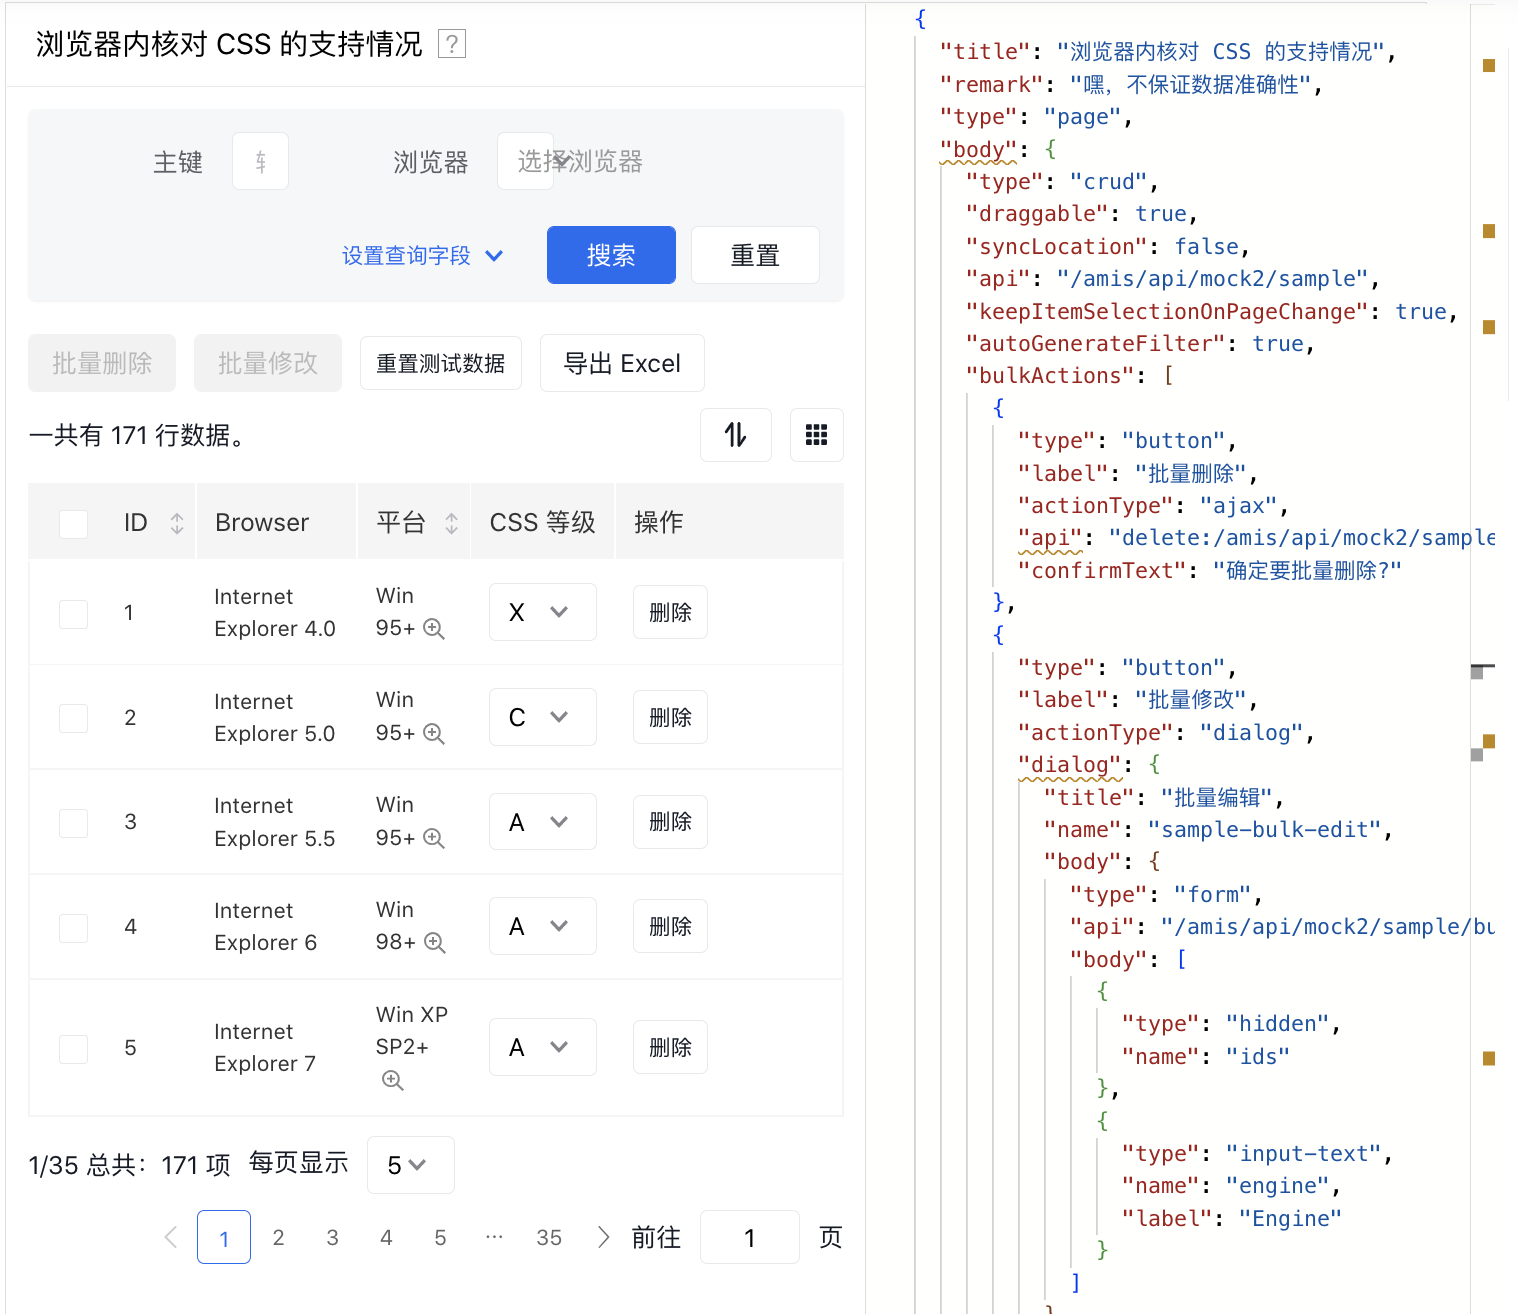
Task: Go to page 5
Action: click(x=440, y=1238)
